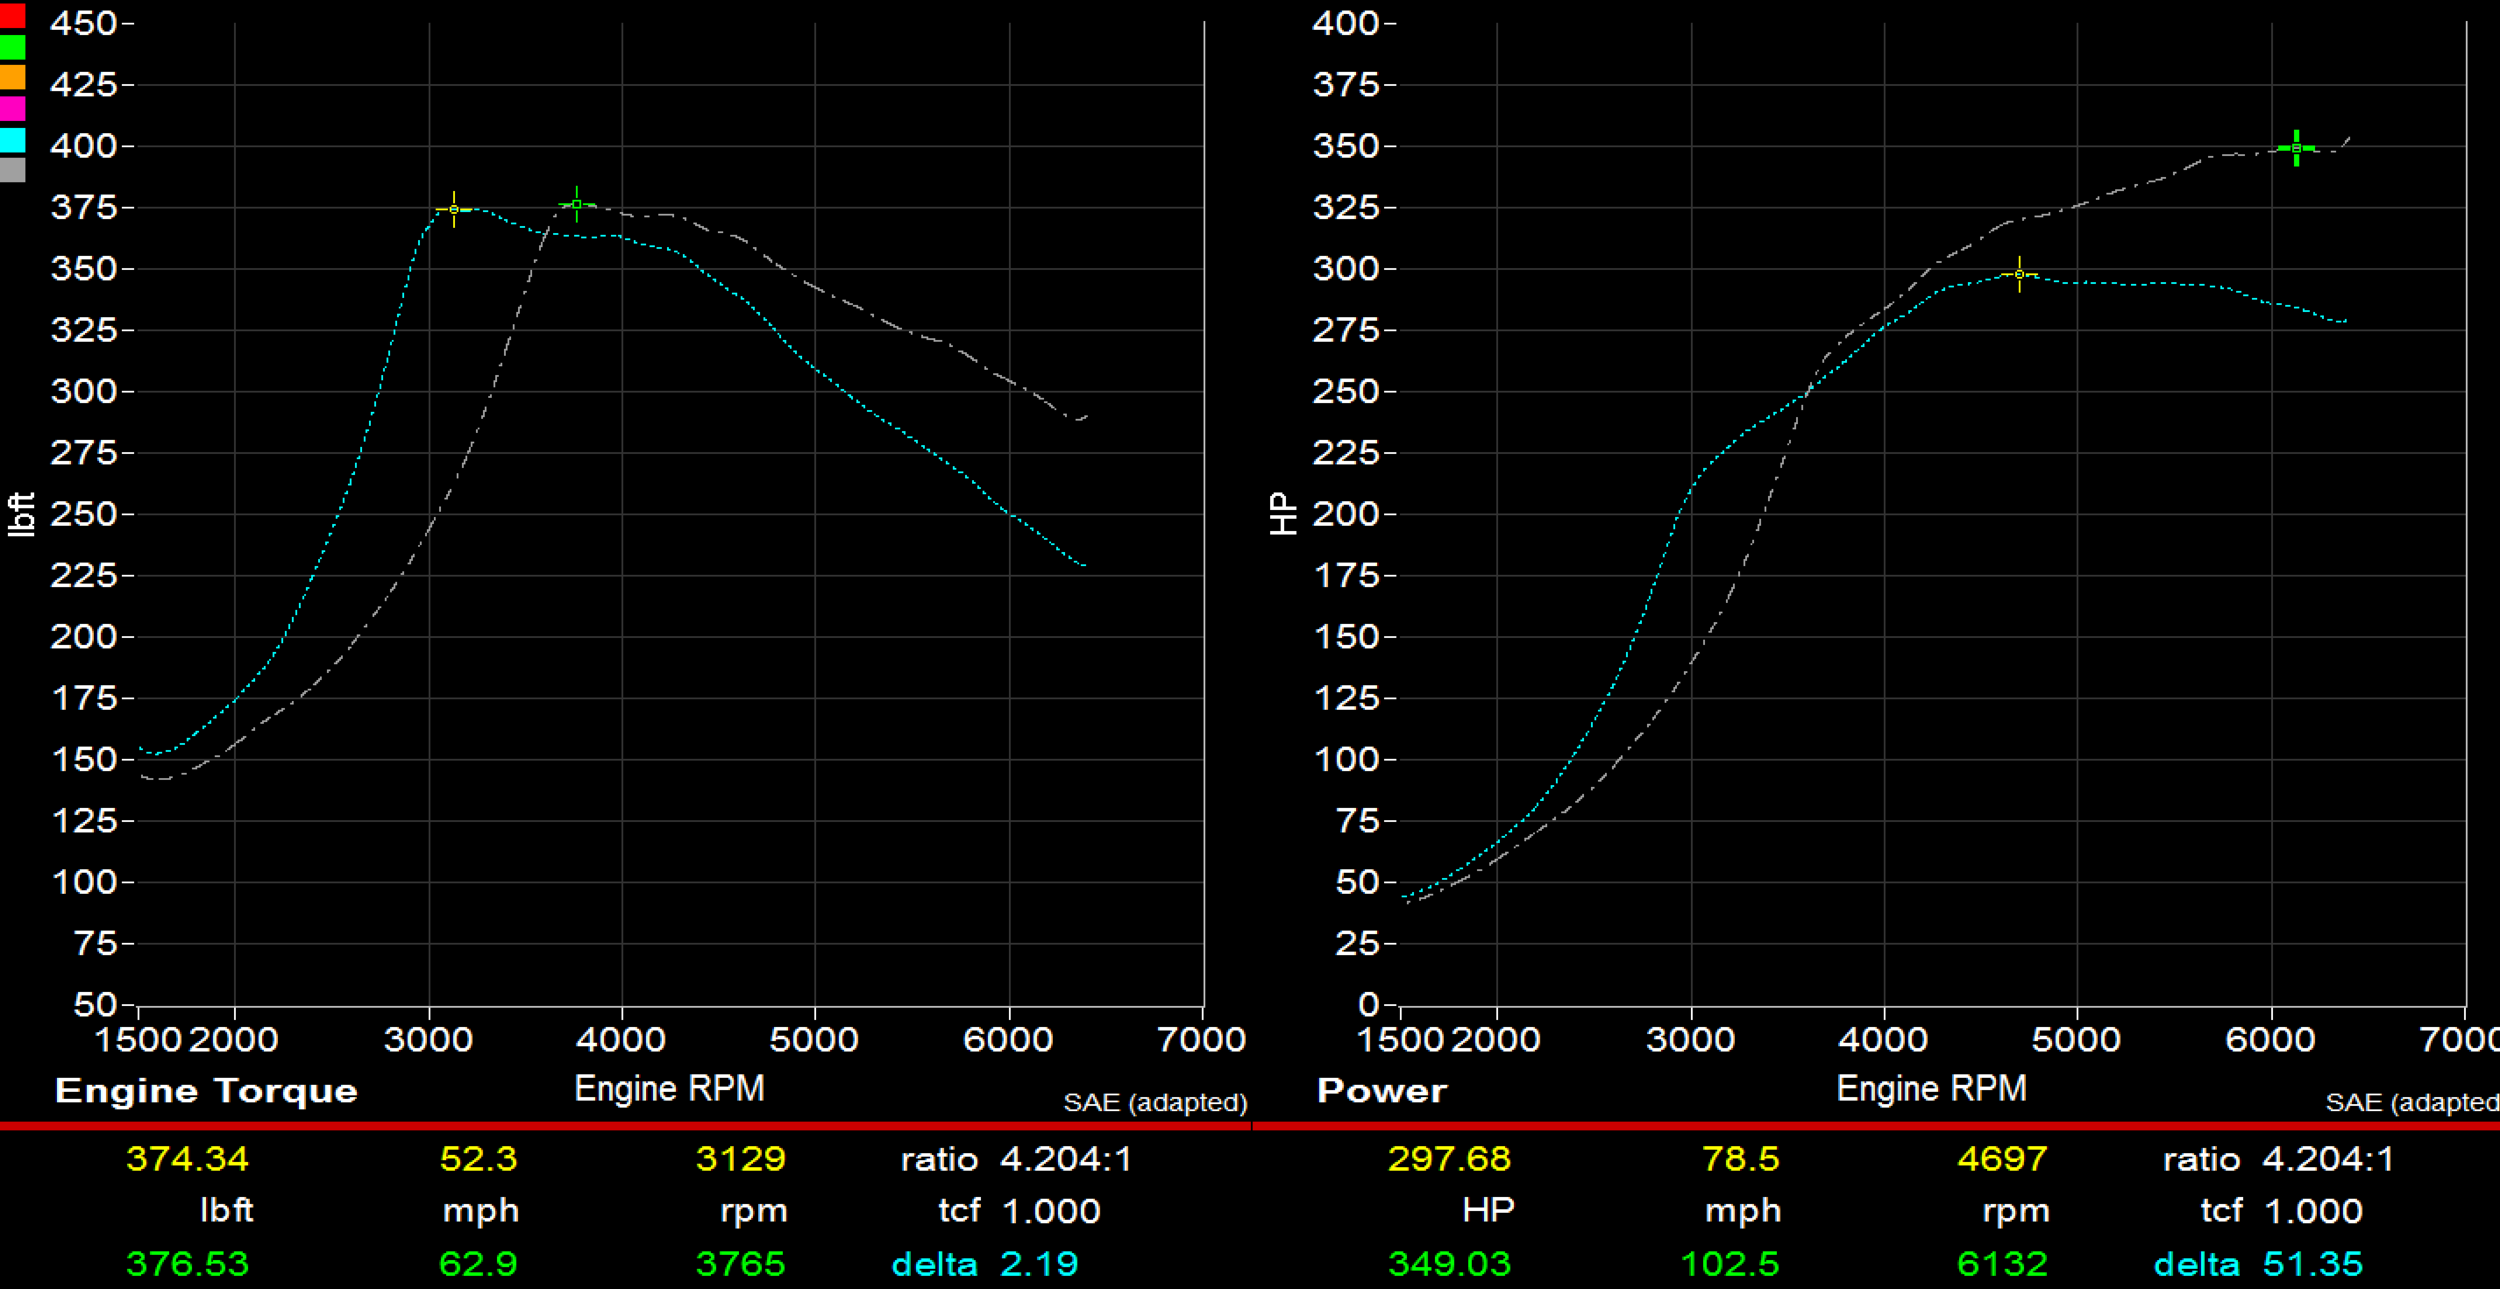Click the torque delta 2.19 value
This screenshot has width=2500, height=1289.
tap(1039, 1264)
